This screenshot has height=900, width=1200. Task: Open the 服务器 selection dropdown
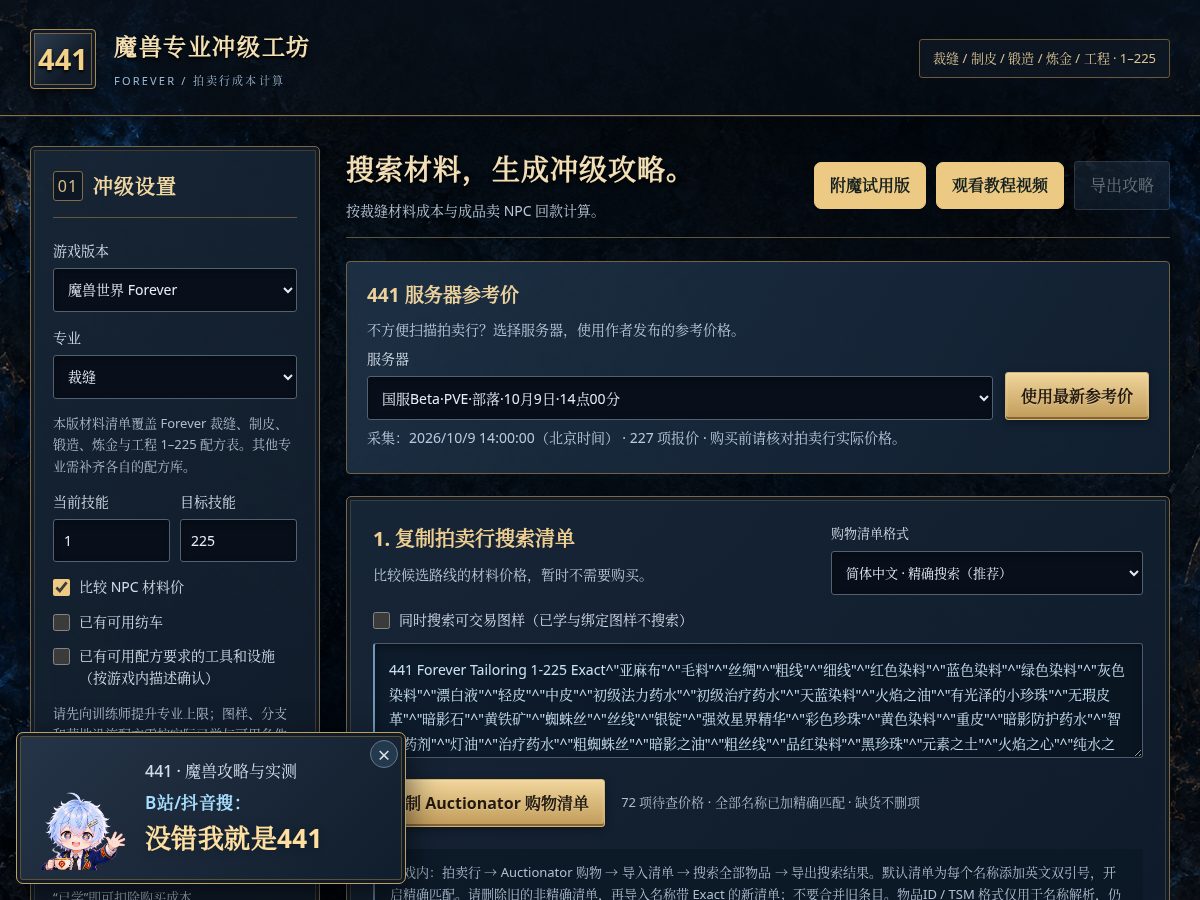click(x=680, y=398)
